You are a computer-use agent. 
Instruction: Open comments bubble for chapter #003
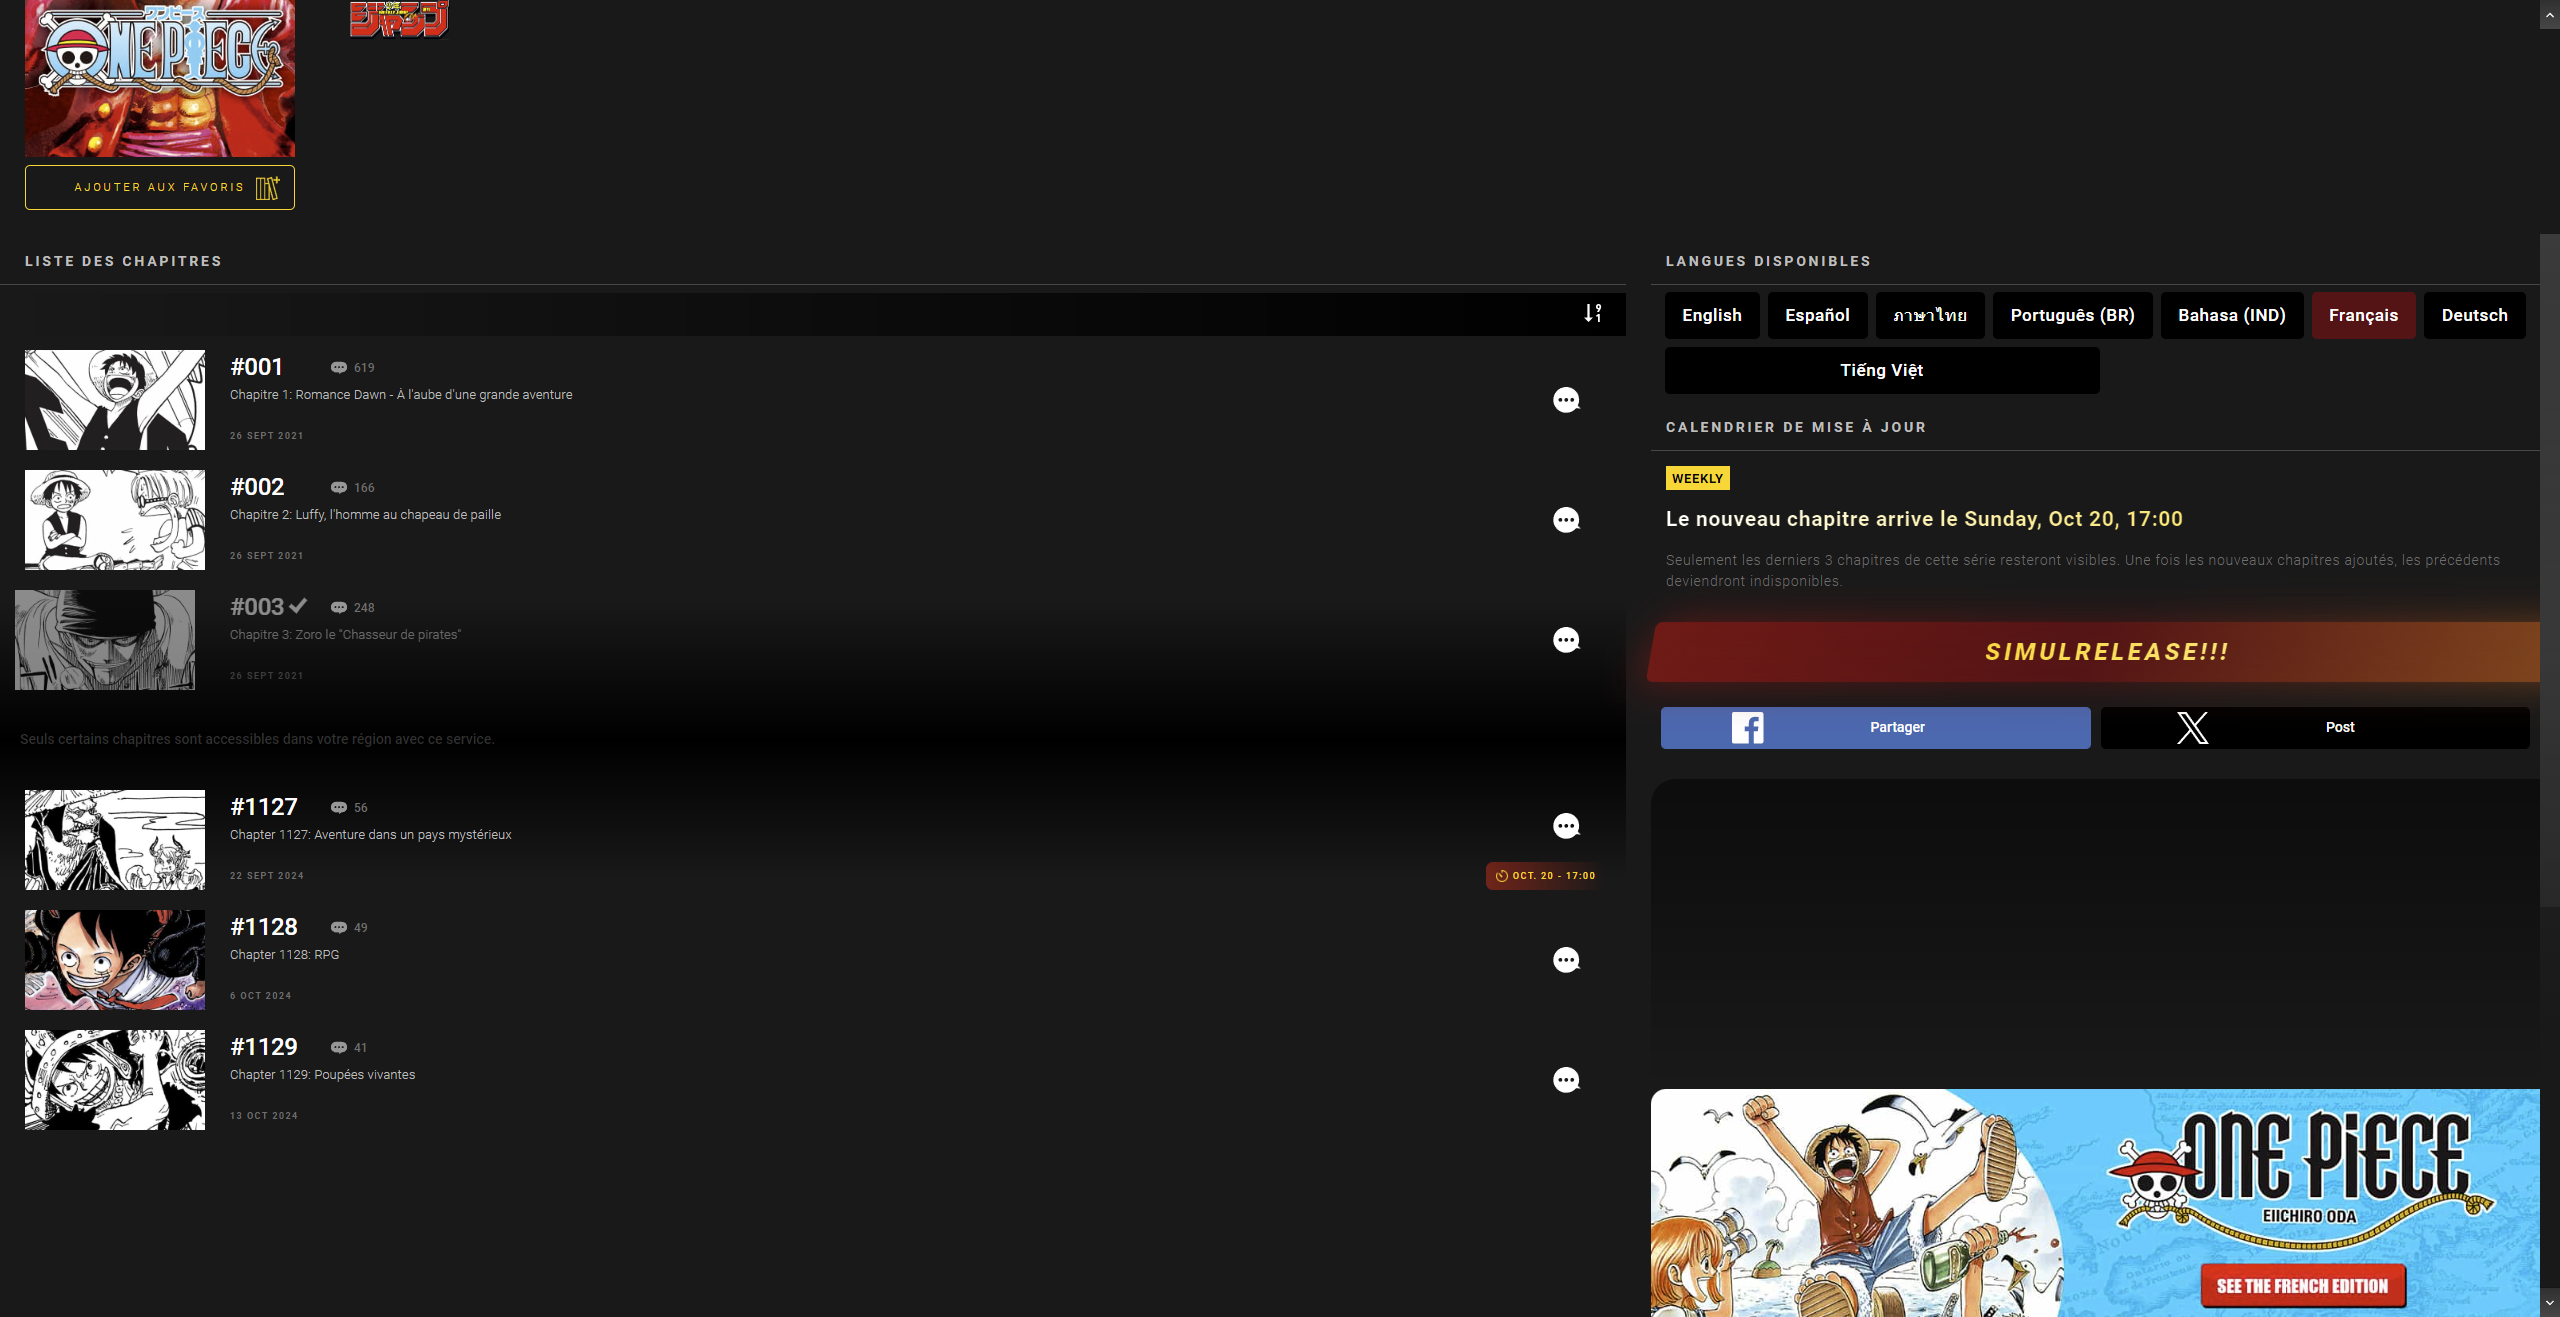(1566, 640)
